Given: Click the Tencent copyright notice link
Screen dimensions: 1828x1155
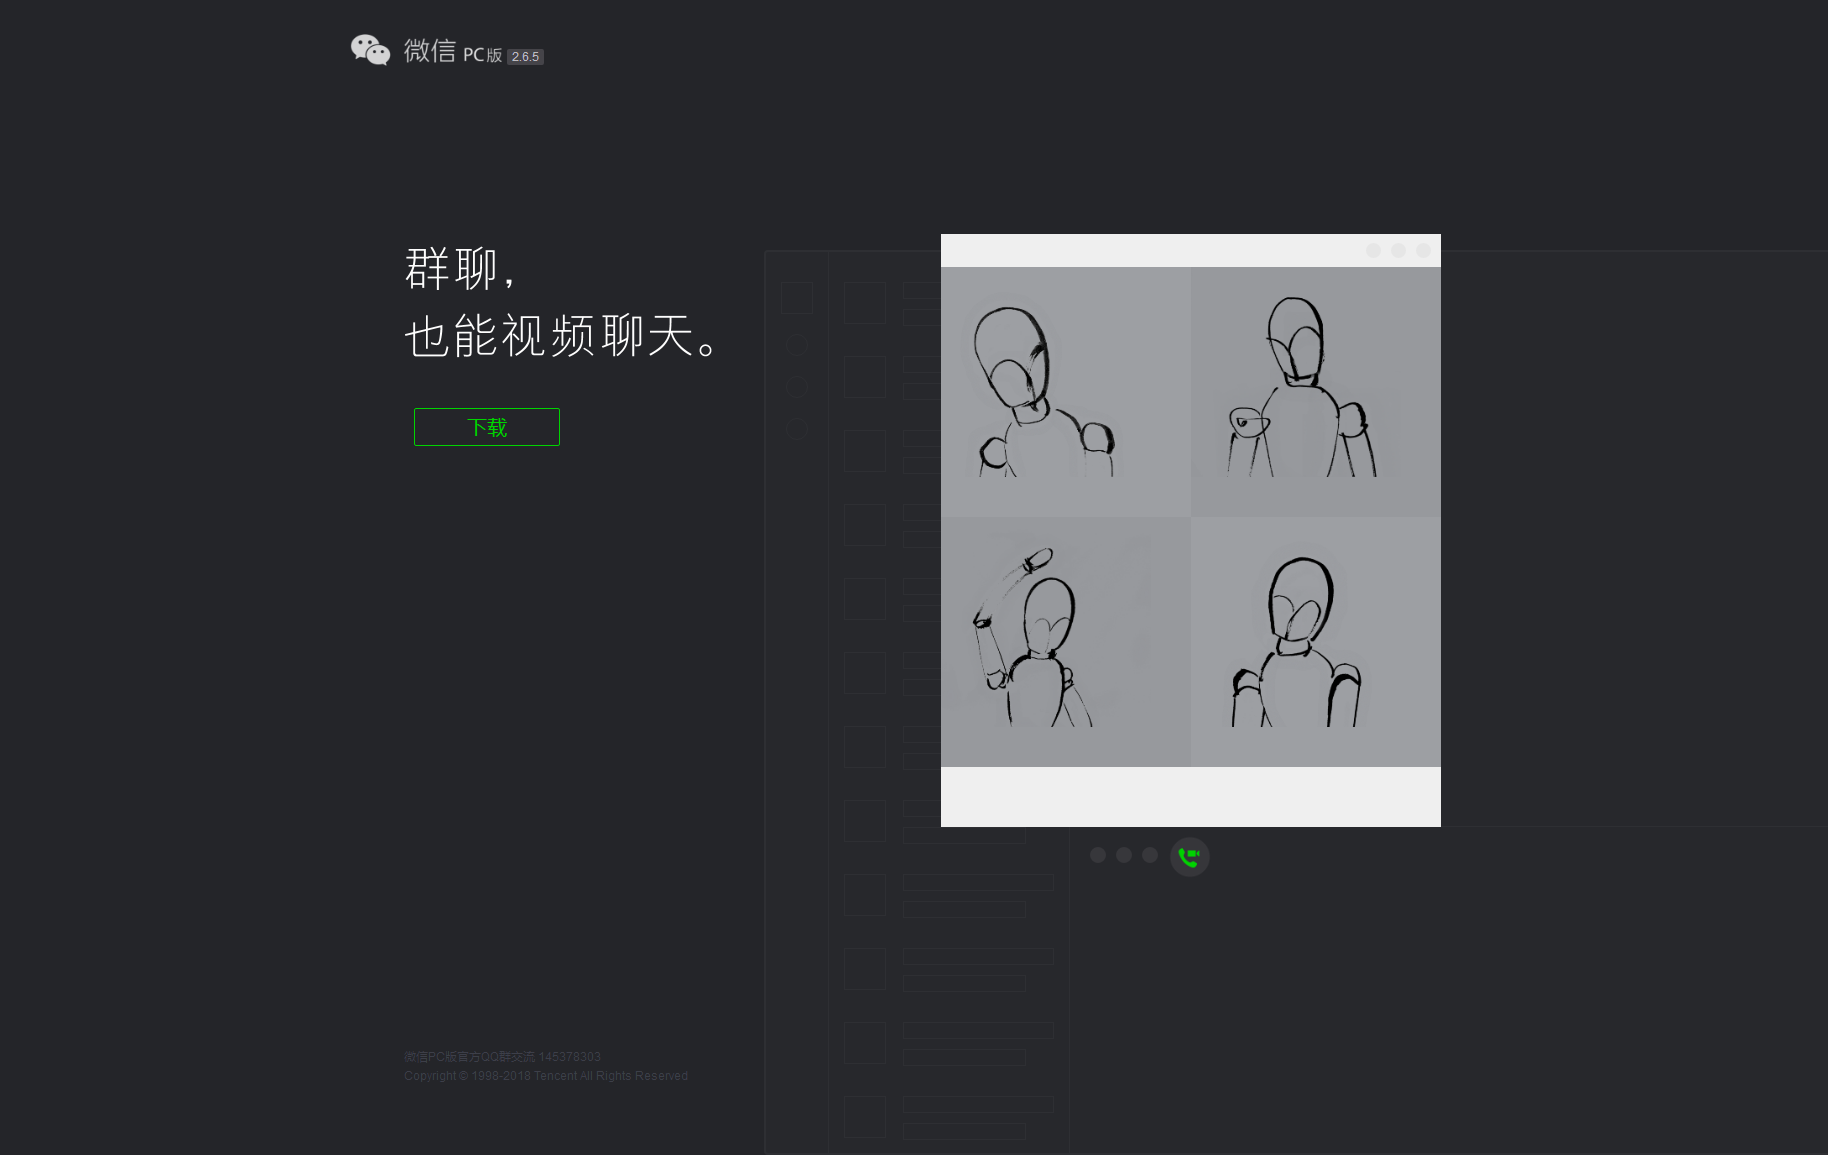Looking at the screenshot, I should [x=545, y=1075].
